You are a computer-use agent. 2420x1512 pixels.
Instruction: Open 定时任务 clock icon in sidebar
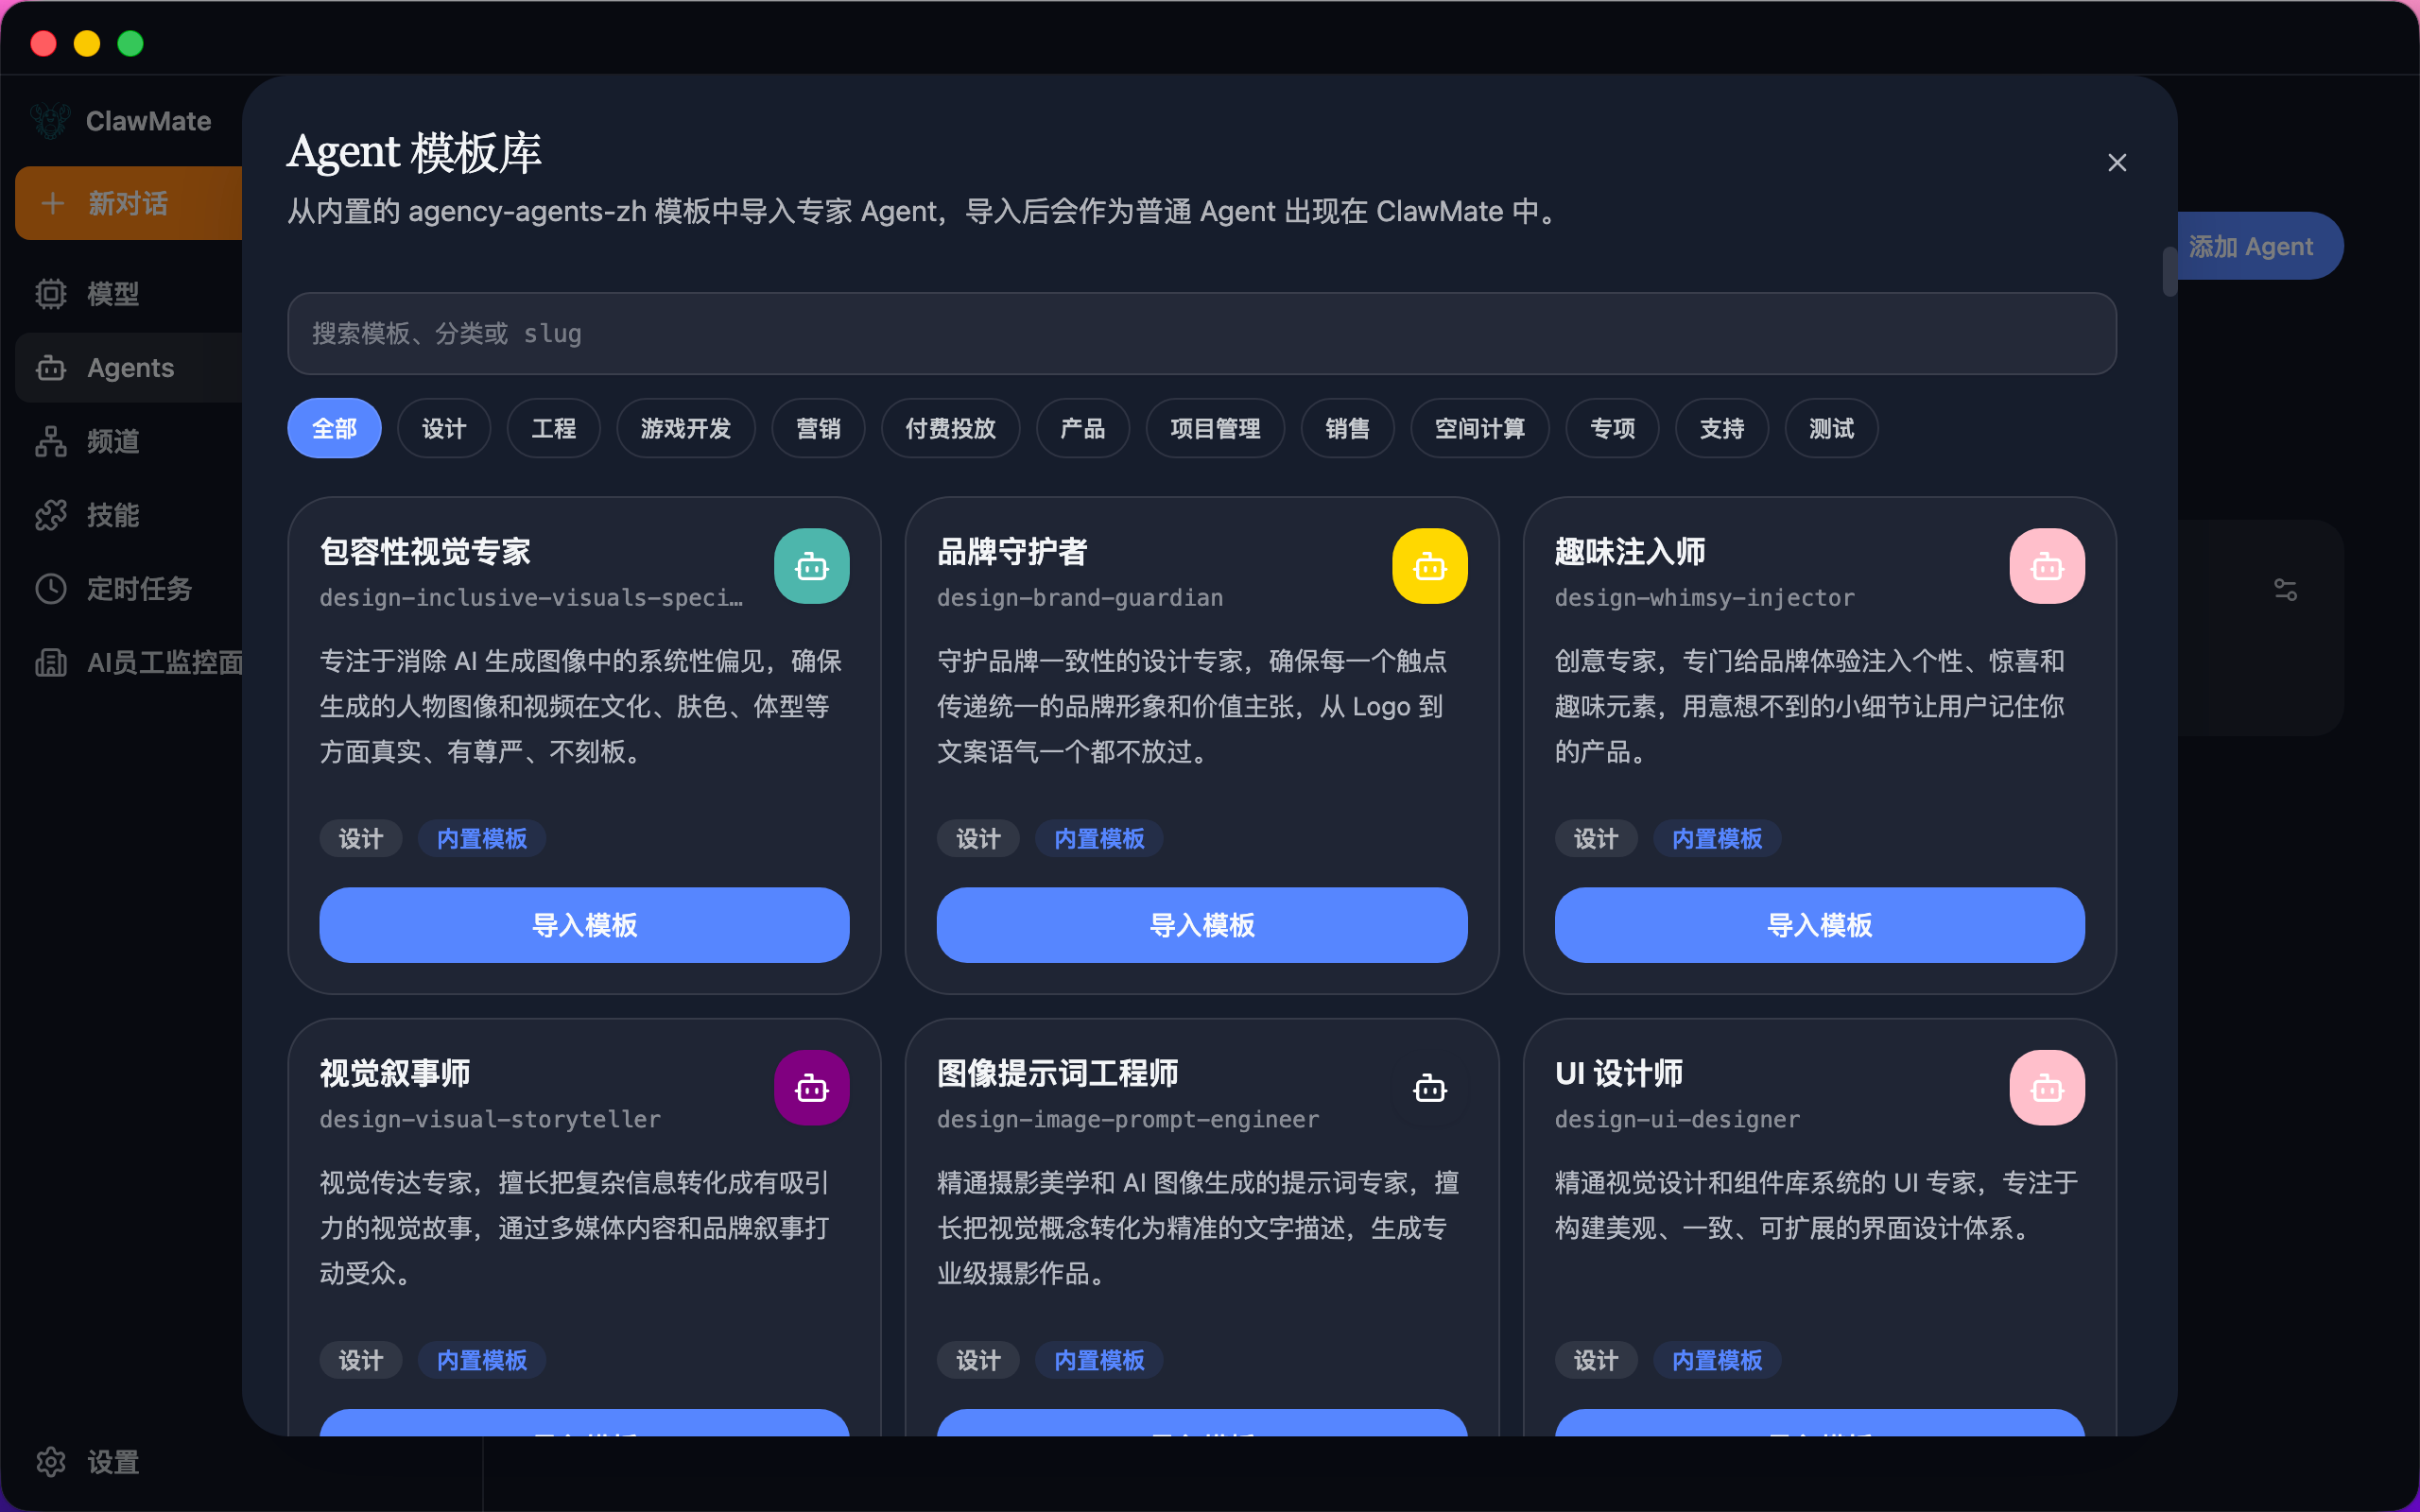(x=51, y=588)
